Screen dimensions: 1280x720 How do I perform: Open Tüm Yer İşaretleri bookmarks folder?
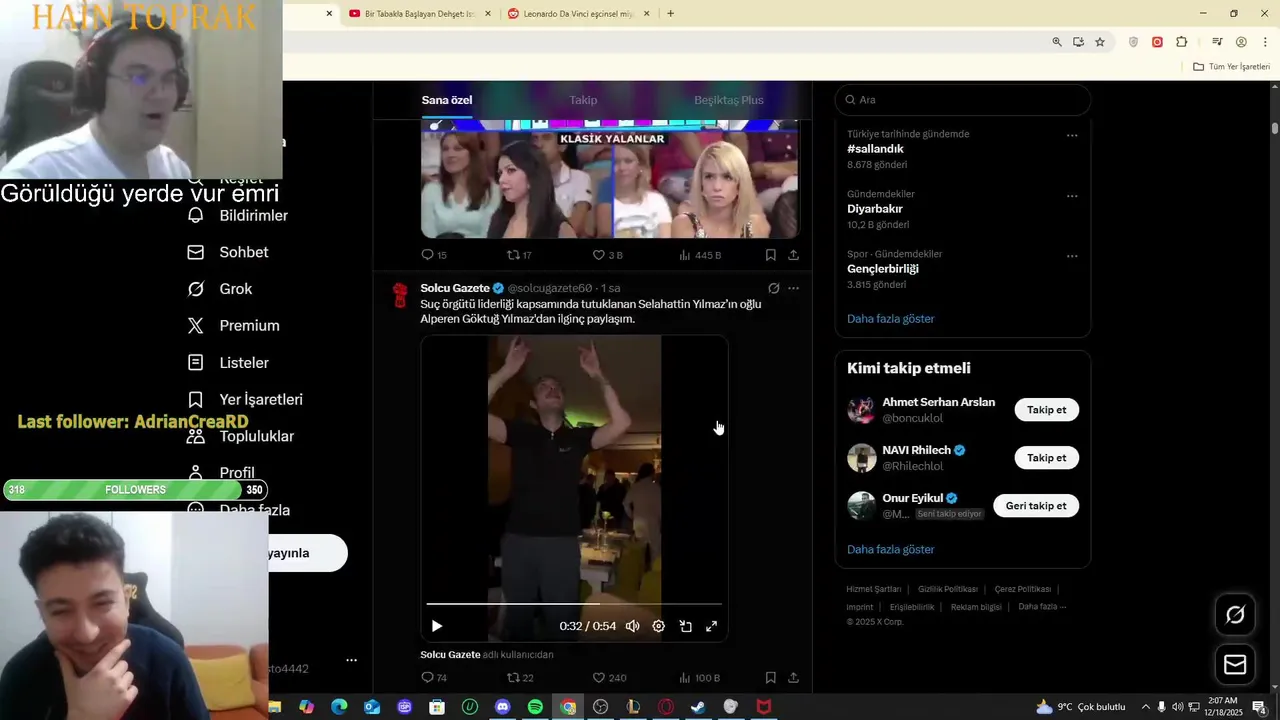[1231, 67]
